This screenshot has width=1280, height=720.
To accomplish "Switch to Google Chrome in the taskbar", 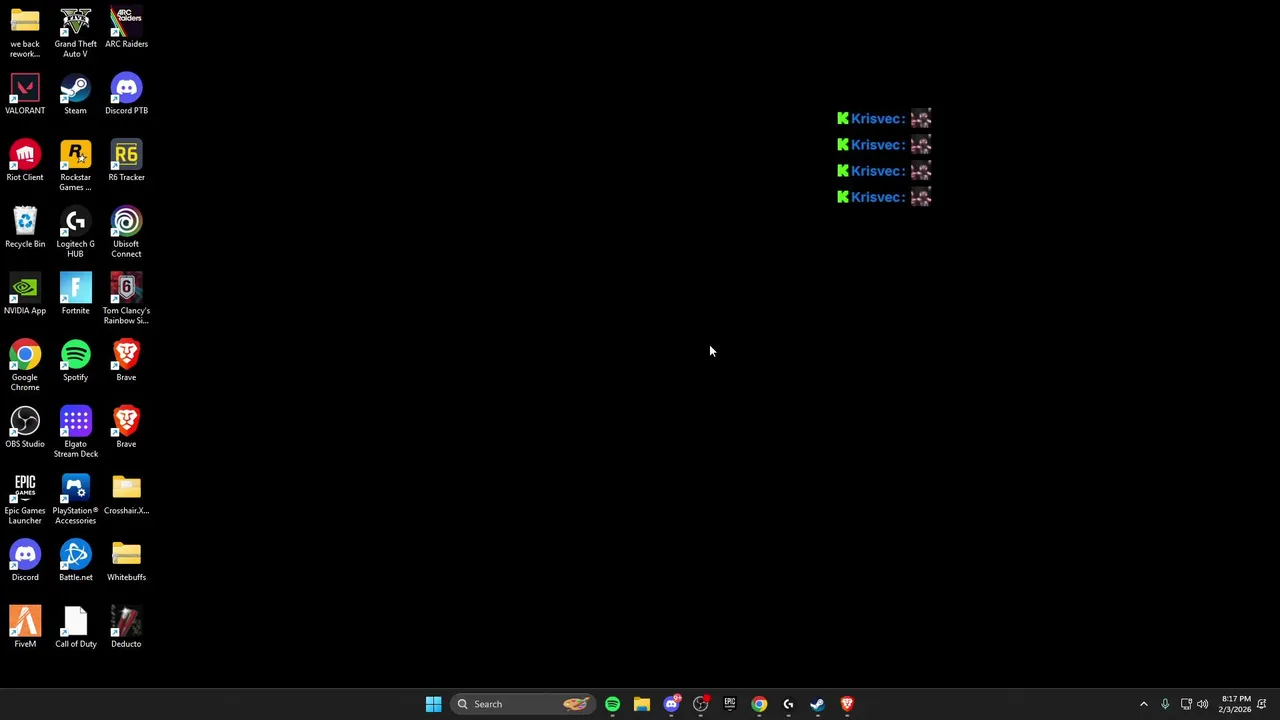I will pyautogui.click(x=759, y=704).
